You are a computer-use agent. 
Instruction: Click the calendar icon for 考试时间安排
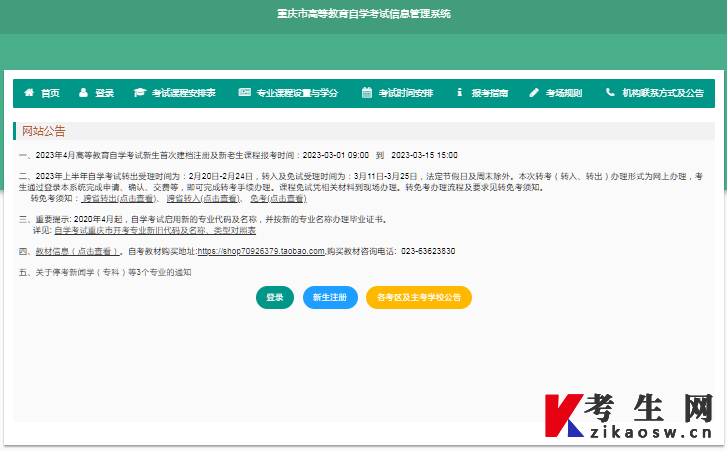pyautogui.click(x=367, y=92)
